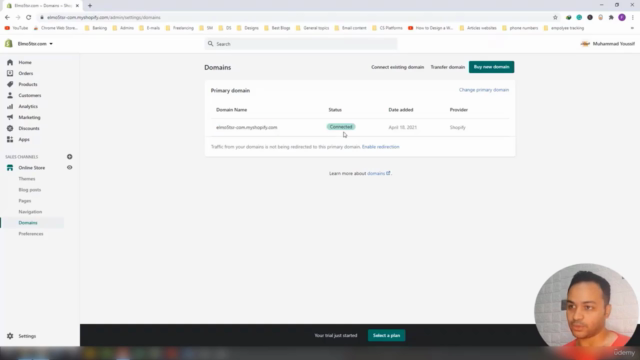Open the General topics bookmarks folder
This screenshot has width=640, height=360.
(313, 28)
